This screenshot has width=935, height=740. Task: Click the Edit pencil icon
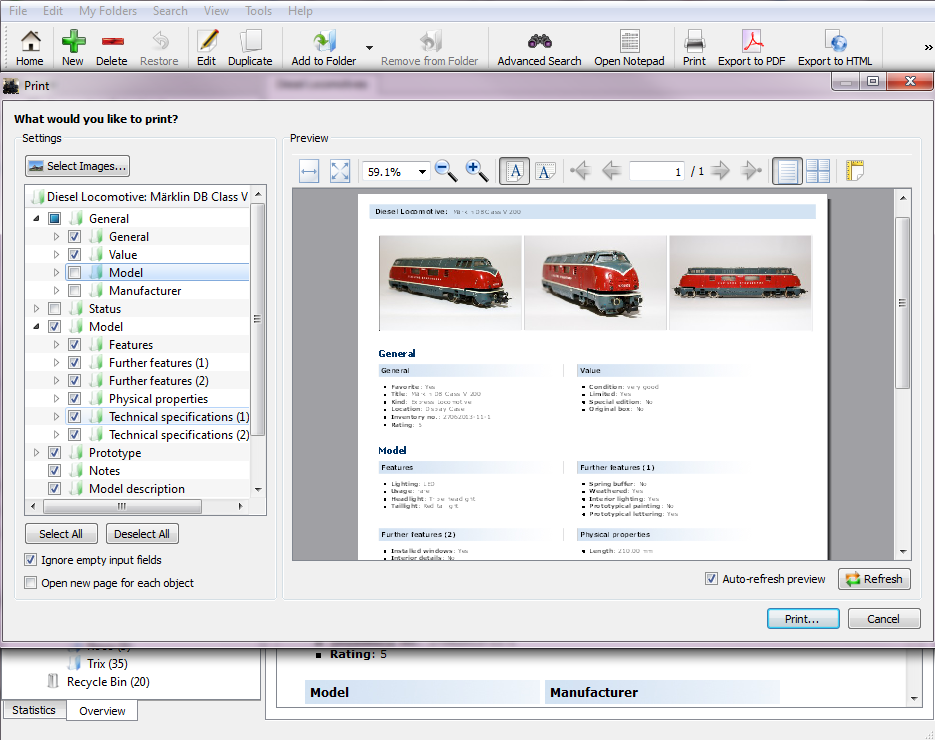tap(207, 41)
